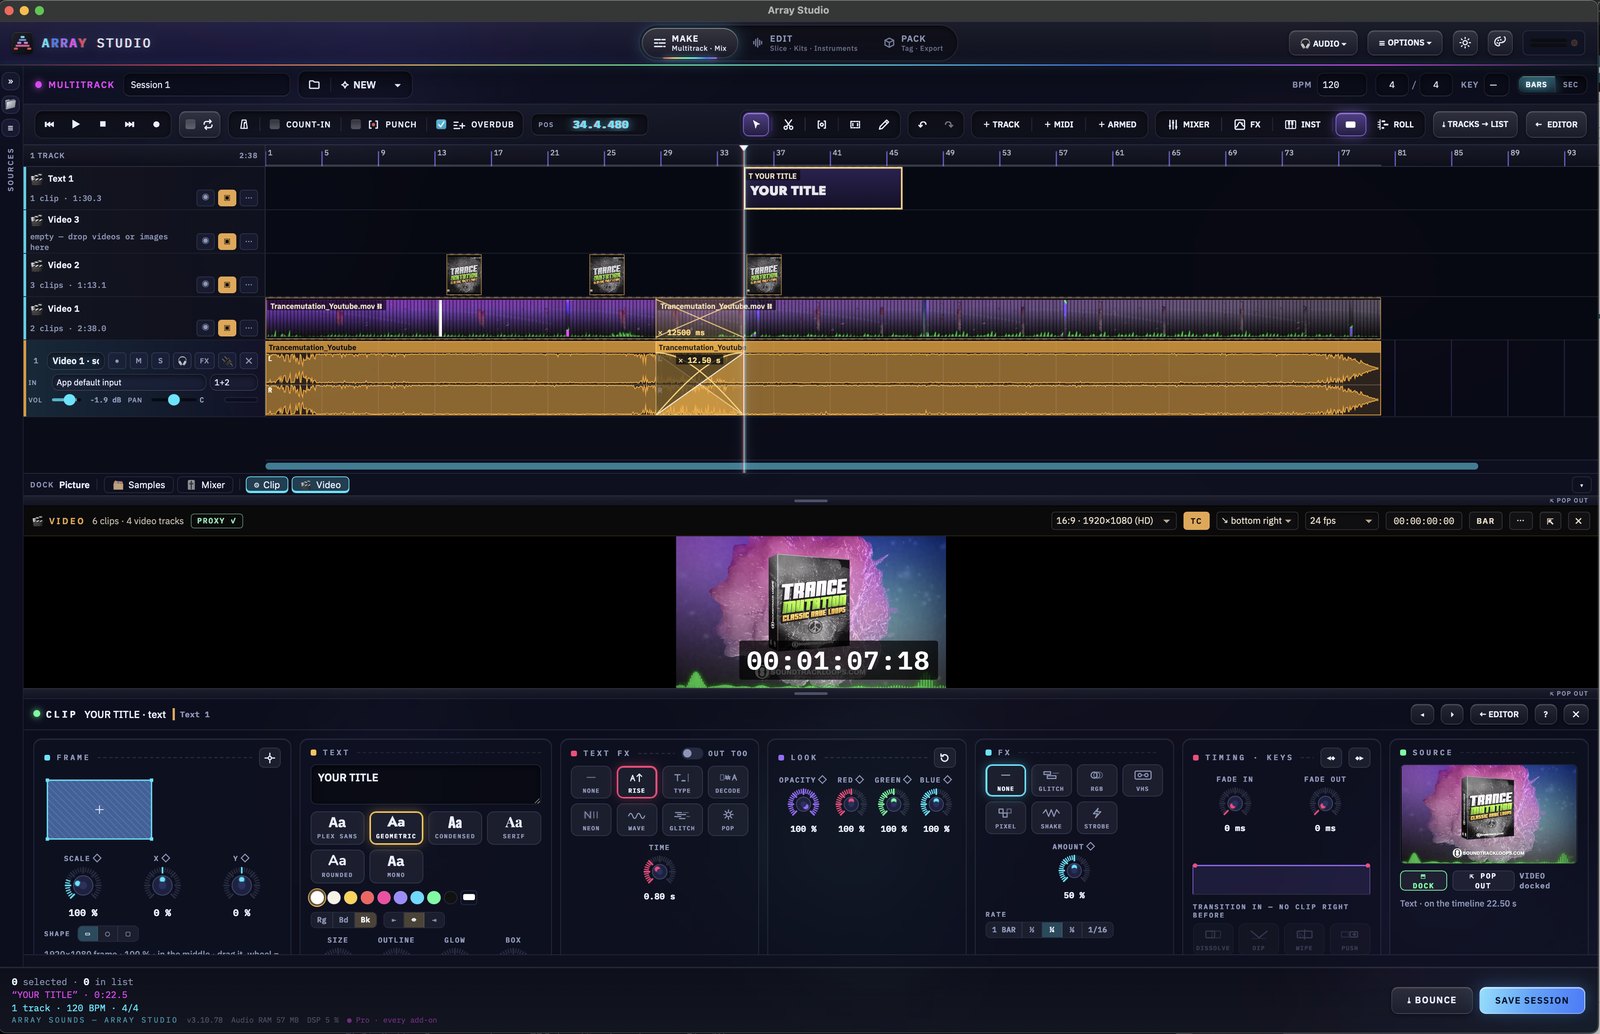Image resolution: width=1600 pixels, height=1034 pixels.
Task: Add a new track with + Track
Action: pyautogui.click(x=1001, y=125)
